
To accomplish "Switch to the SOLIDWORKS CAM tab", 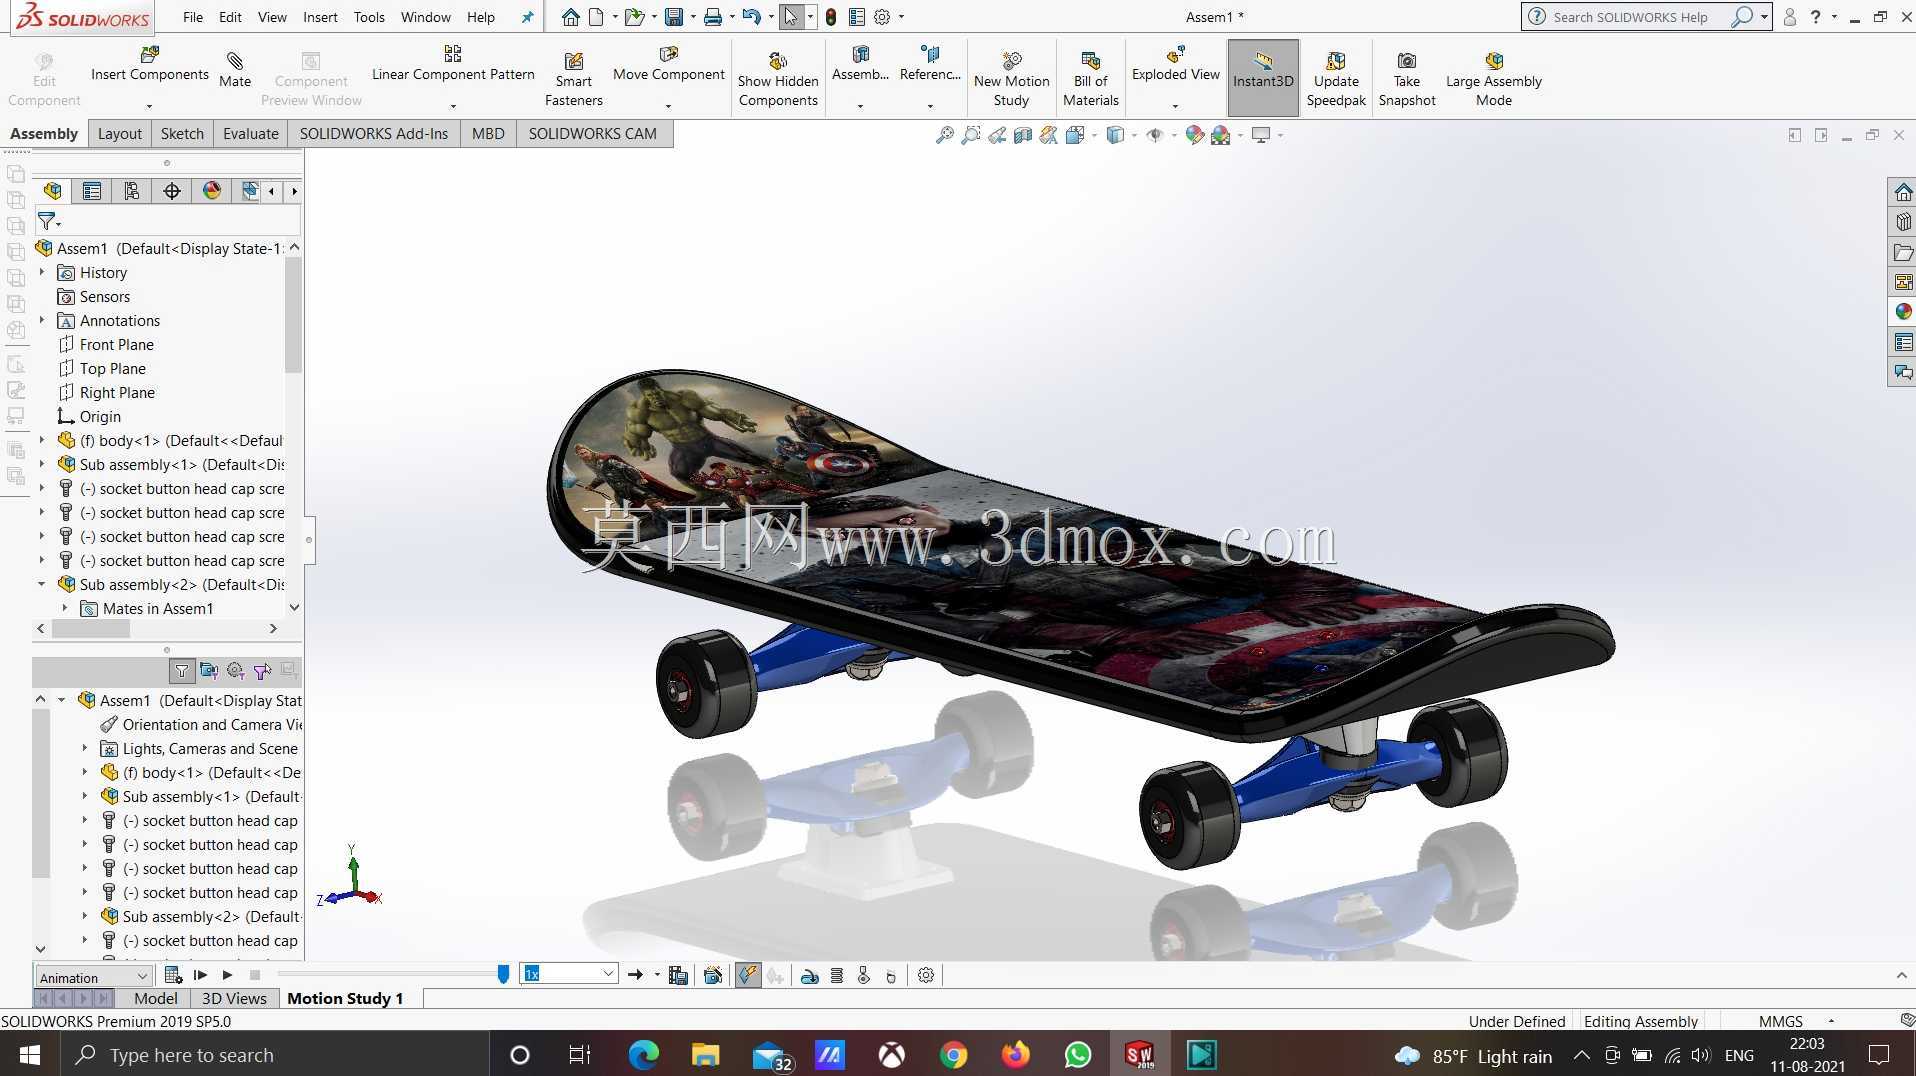I will (592, 133).
